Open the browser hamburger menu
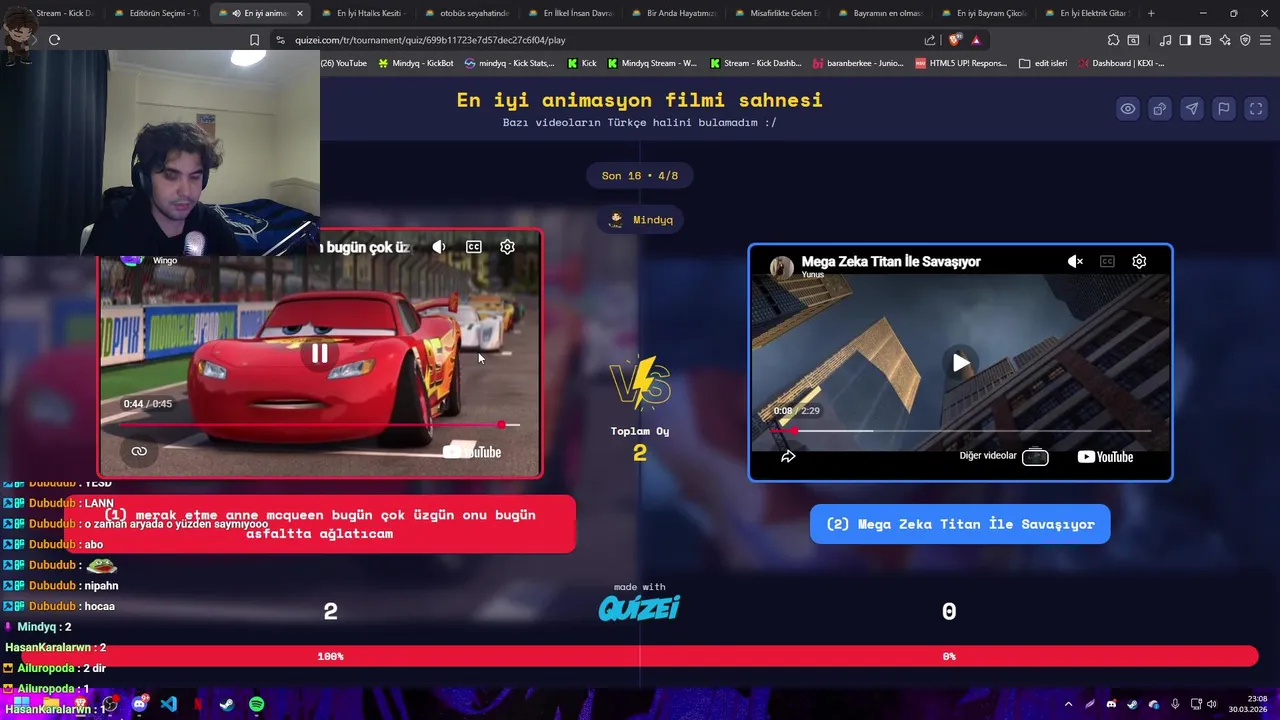Screen dimensions: 1280x720 coord(1265,40)
